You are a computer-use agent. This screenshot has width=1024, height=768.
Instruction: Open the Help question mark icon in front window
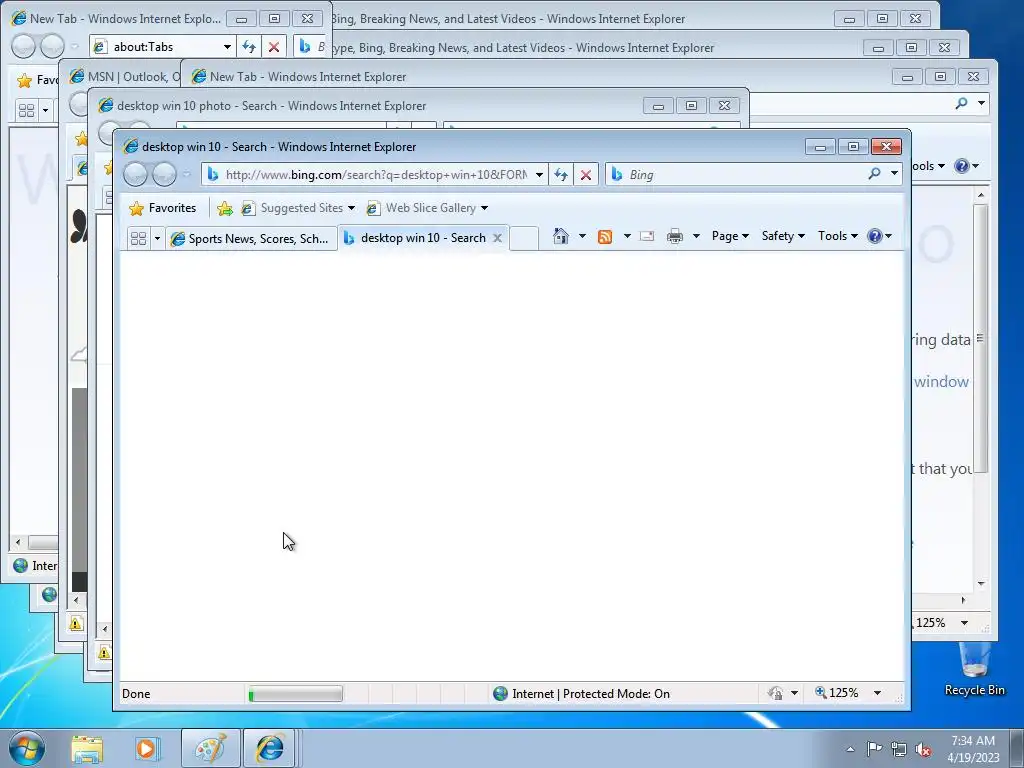pos(874,236)
